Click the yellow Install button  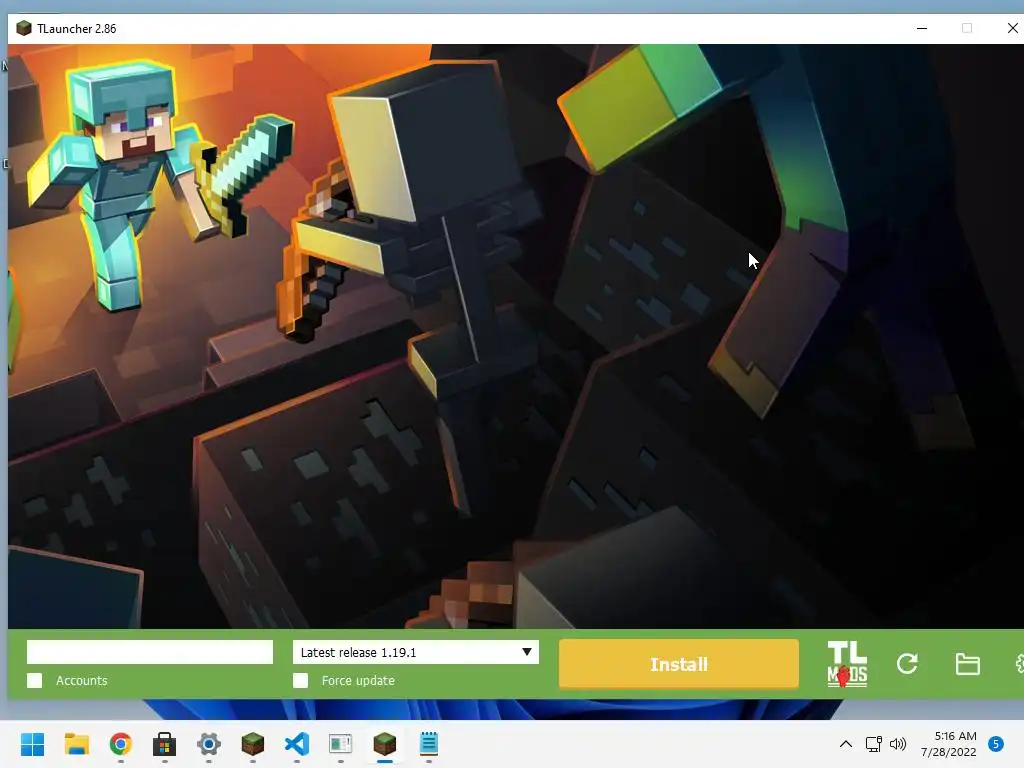pyautogui.click(x=679, y=664)
